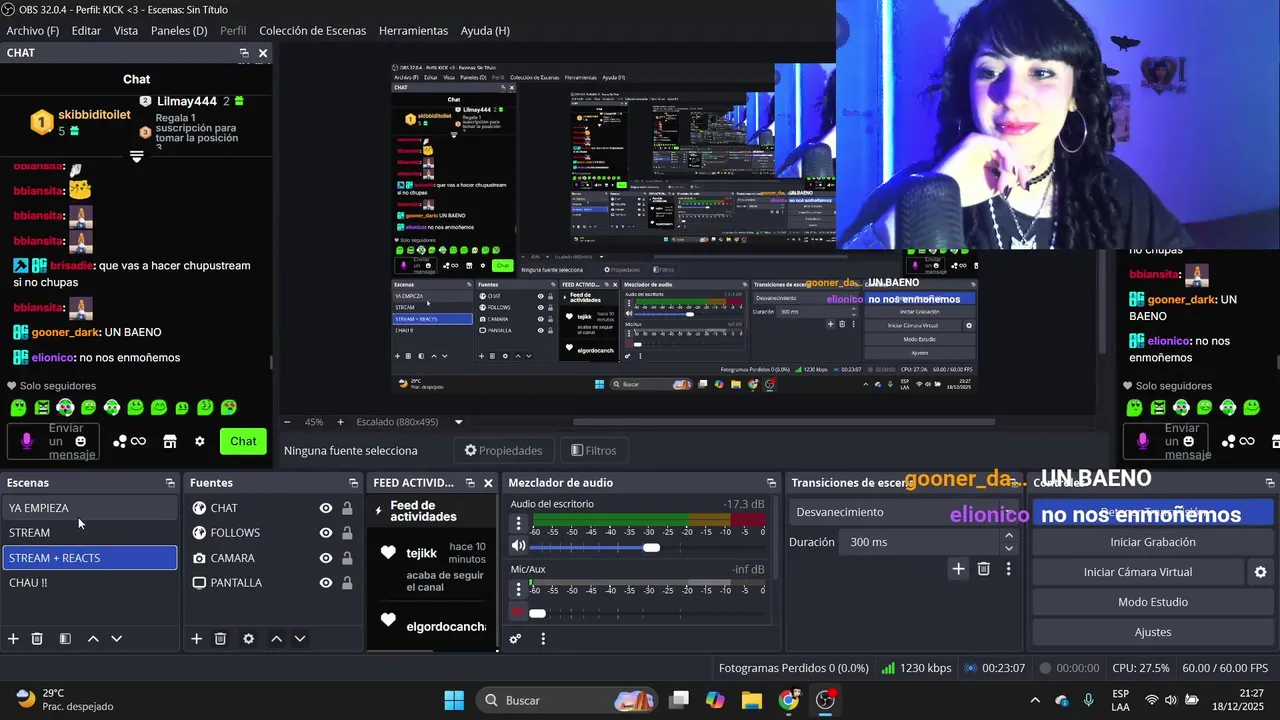Open Colección de Escenas menu
The width and height of the screenshot is (1280, 720).
312,31
